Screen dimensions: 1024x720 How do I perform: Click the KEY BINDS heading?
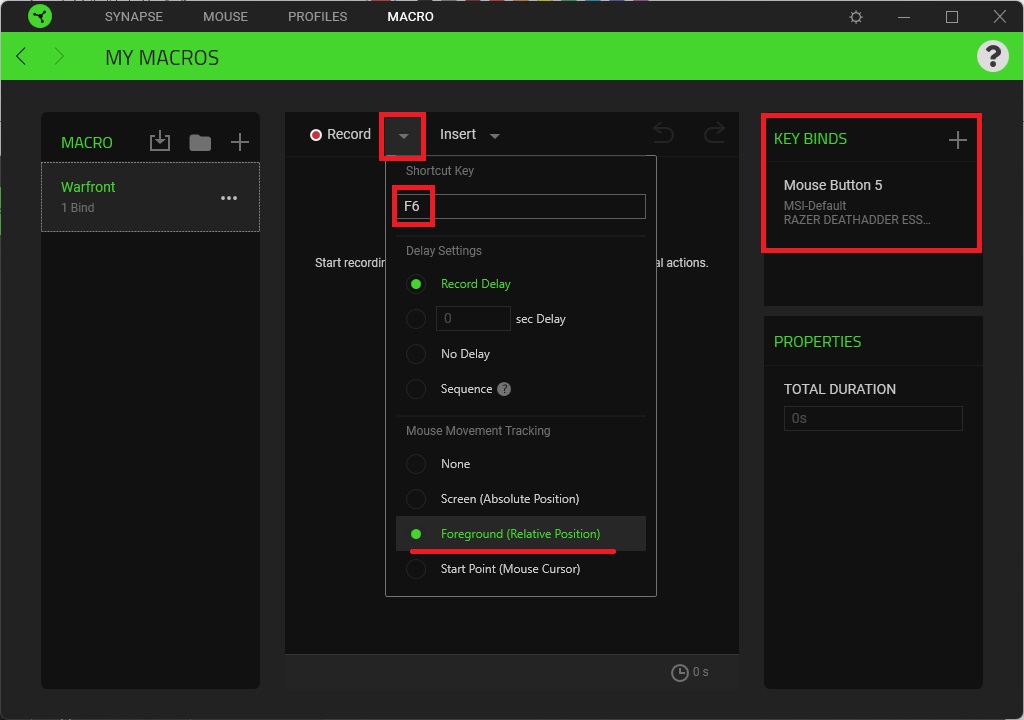point(810,139)
